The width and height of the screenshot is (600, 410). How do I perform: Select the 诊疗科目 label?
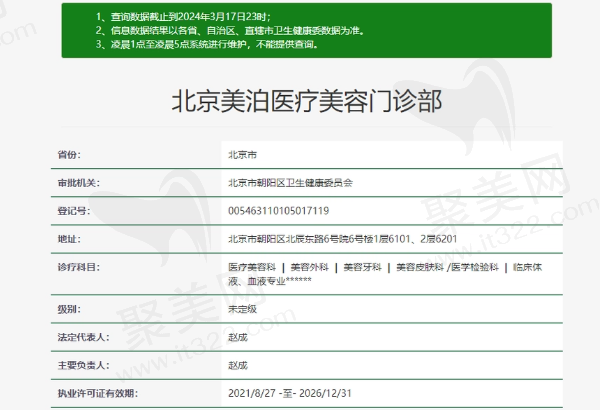click(x=78, y=267)
